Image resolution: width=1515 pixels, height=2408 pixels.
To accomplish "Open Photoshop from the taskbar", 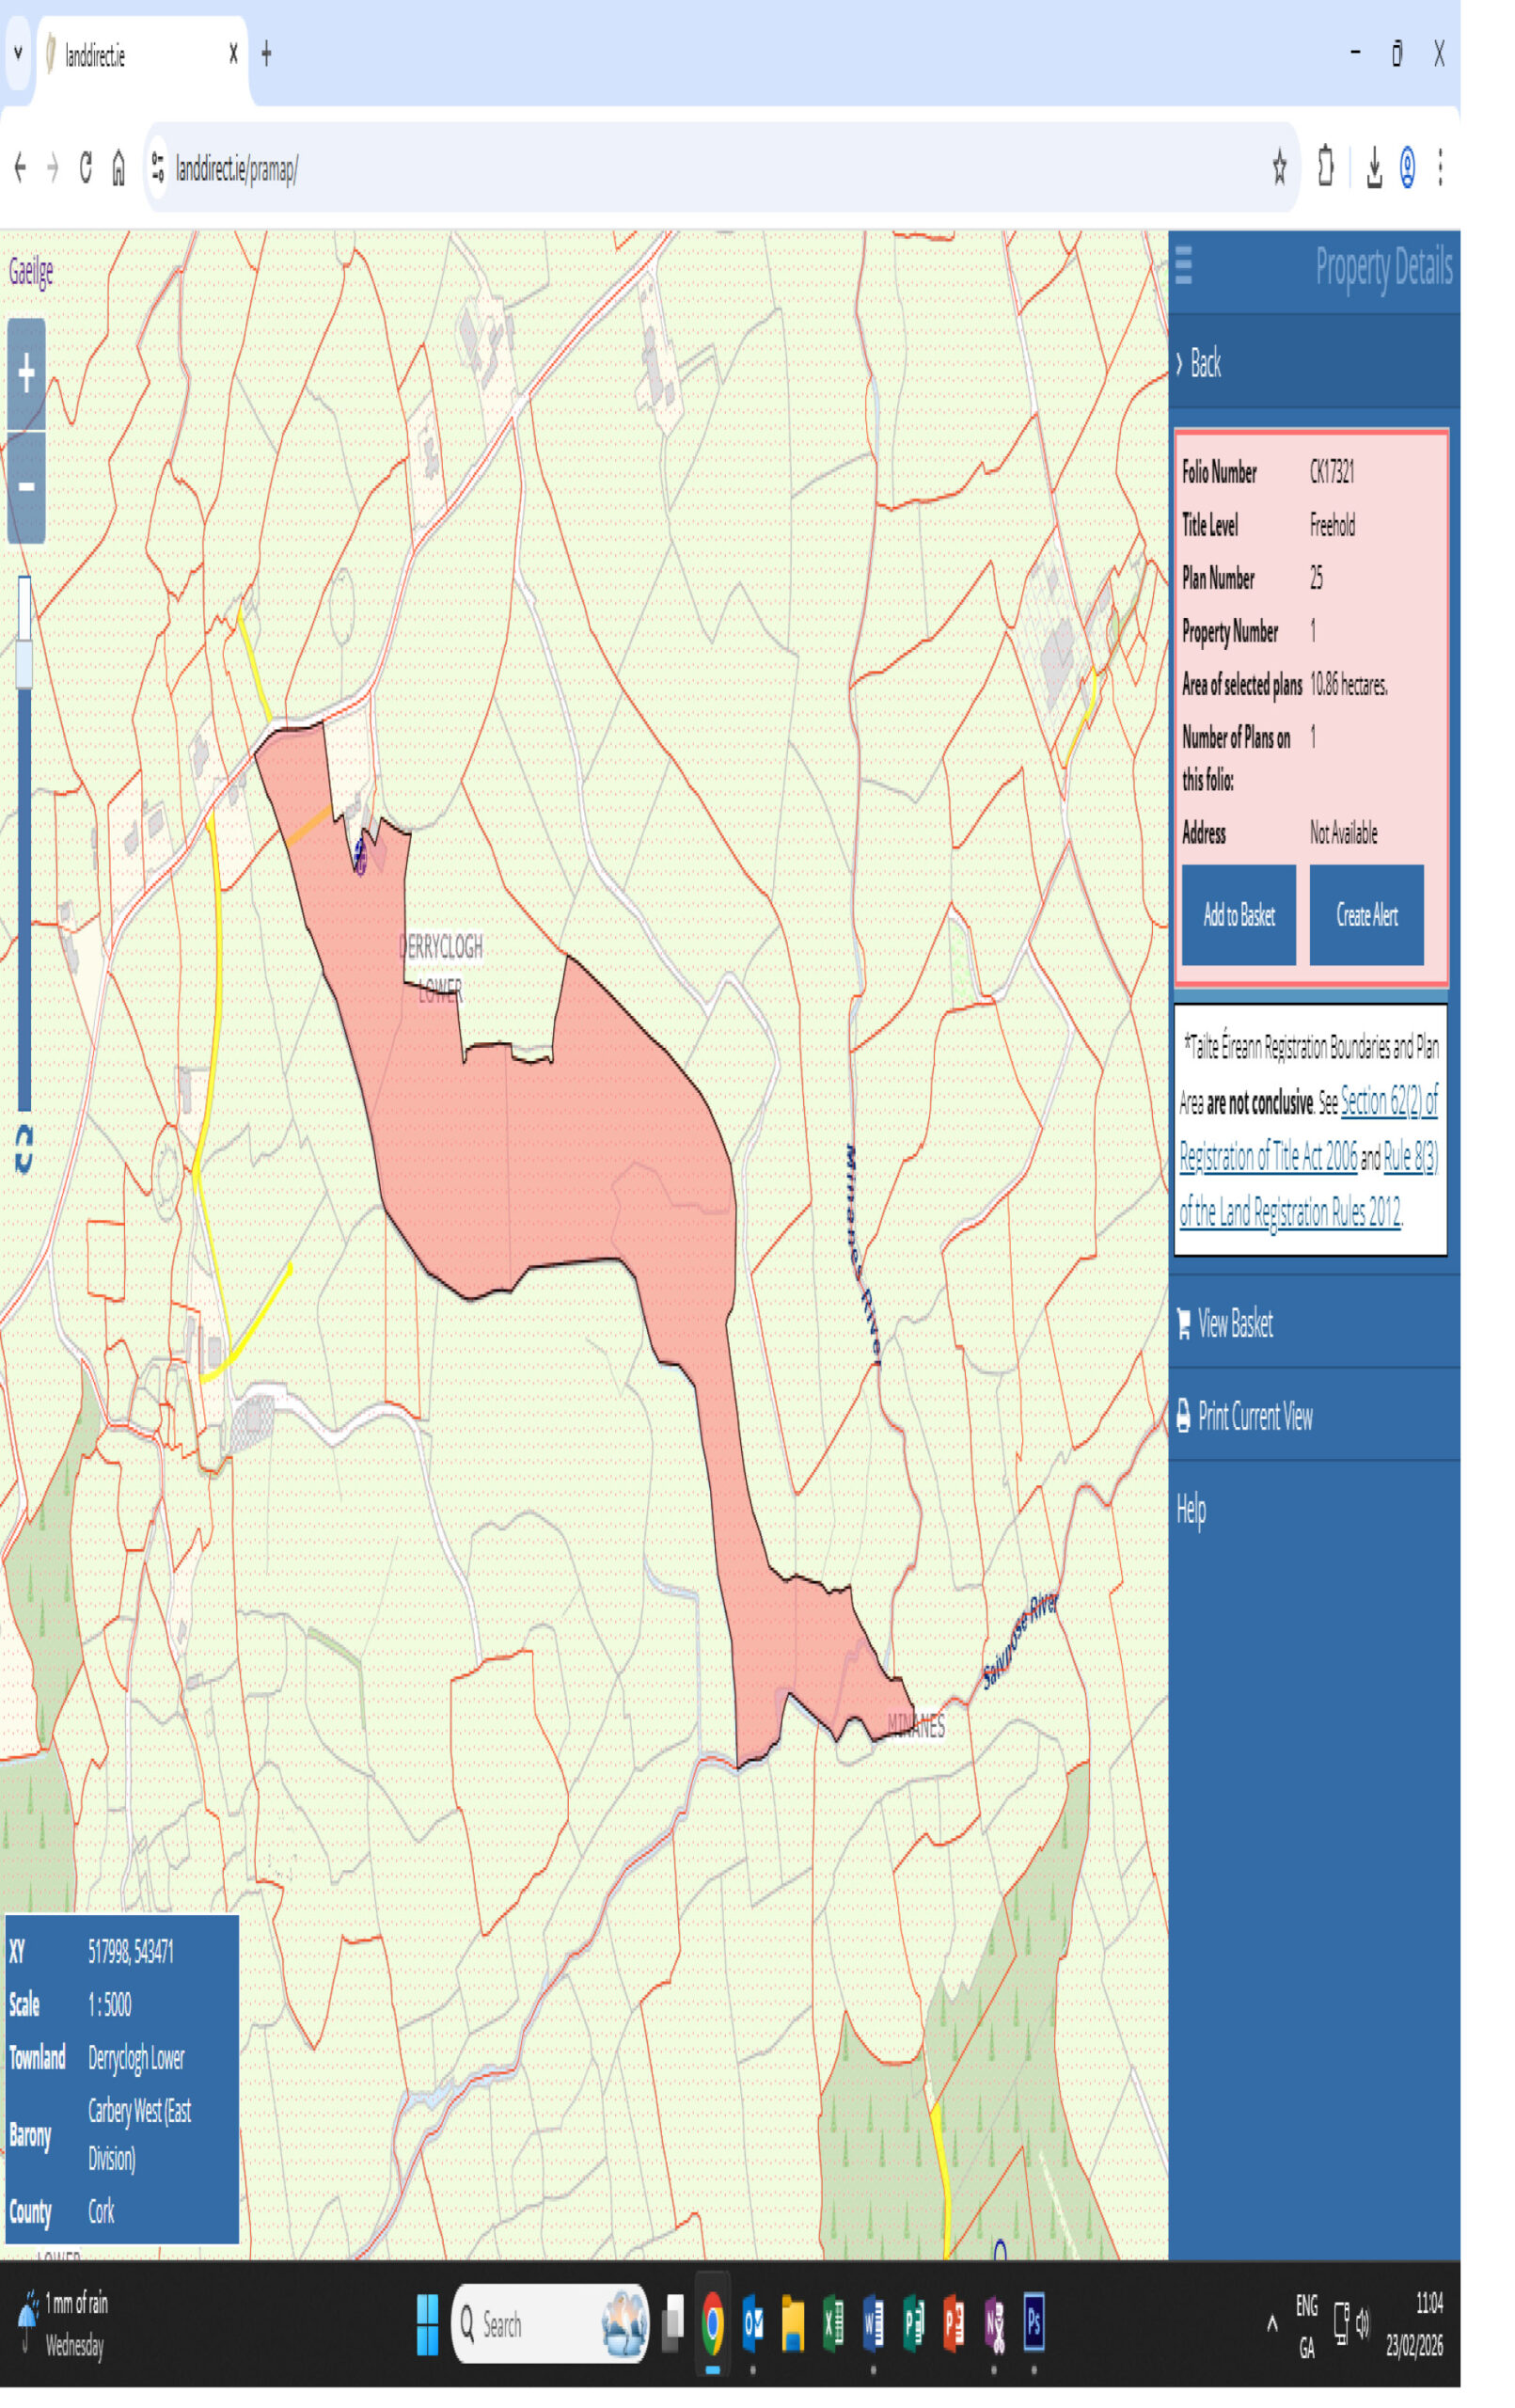I will (x=1033, y=2324).
